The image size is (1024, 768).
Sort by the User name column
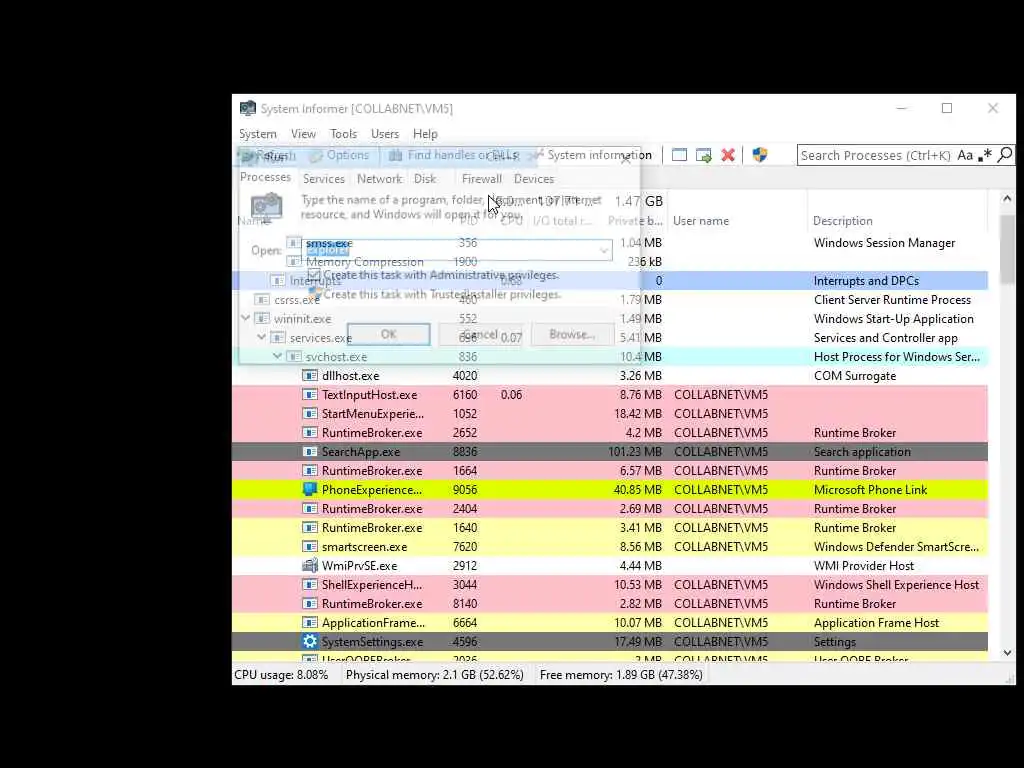click(701, 221)
